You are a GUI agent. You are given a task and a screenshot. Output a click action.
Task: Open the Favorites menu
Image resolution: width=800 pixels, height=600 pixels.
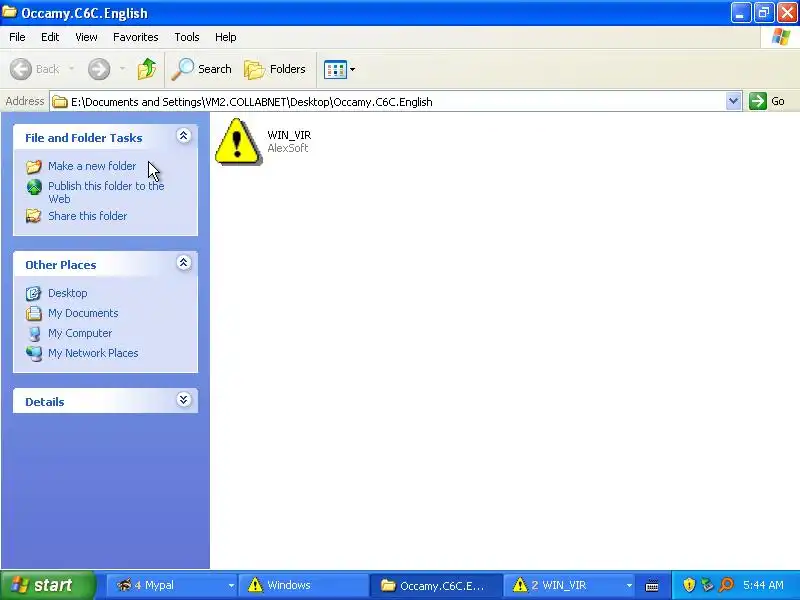click(136, 37)
